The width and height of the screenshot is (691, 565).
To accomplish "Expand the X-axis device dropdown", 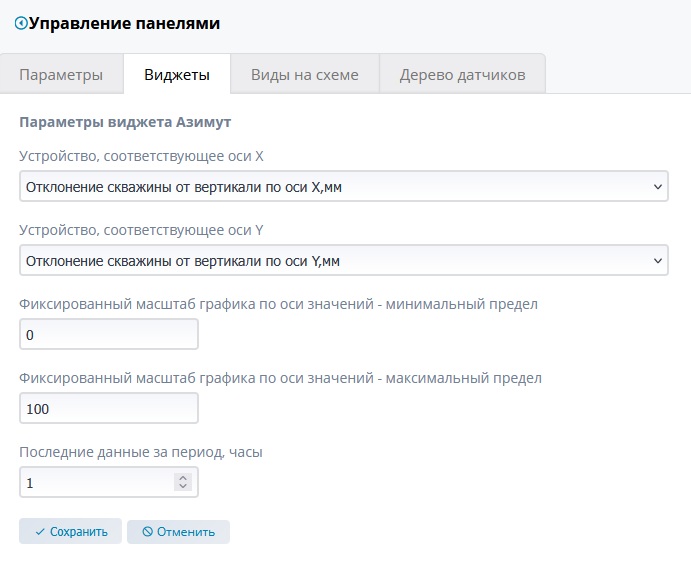I will 343,186.
